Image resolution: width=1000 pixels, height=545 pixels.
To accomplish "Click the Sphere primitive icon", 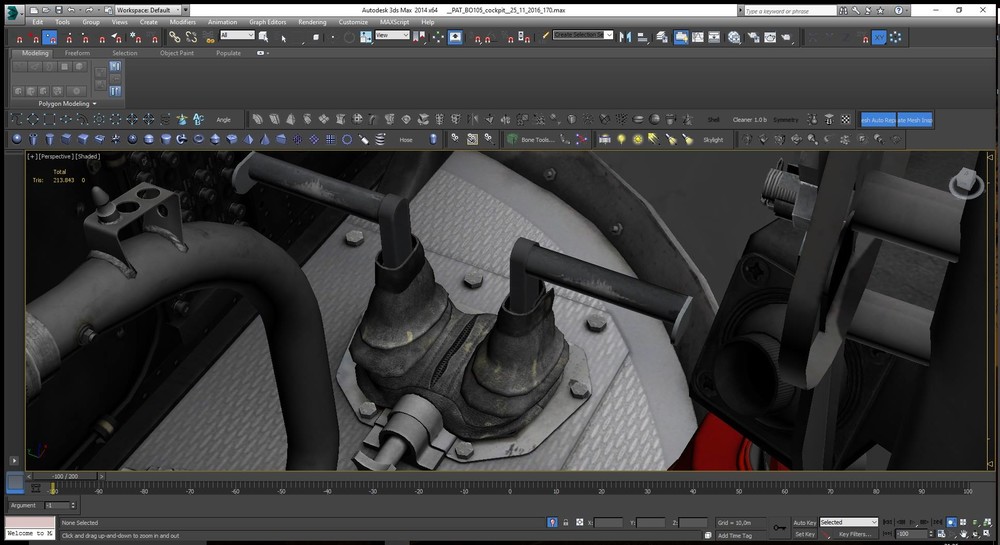I will click(17, 139).
